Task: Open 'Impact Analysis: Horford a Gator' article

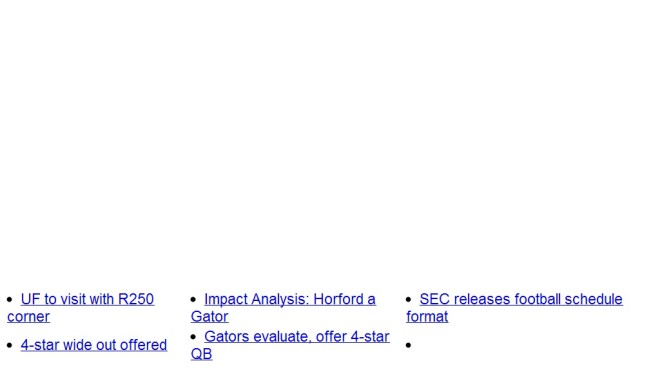Action: [x=290, y=299]
